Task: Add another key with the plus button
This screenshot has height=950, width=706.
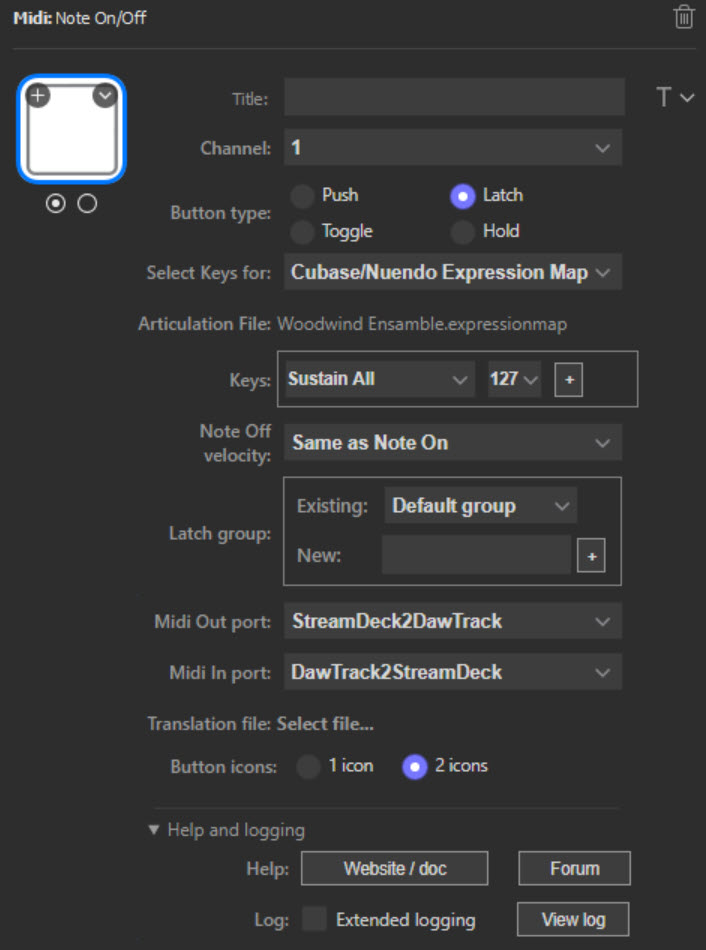Action: [x=568, y=380]
